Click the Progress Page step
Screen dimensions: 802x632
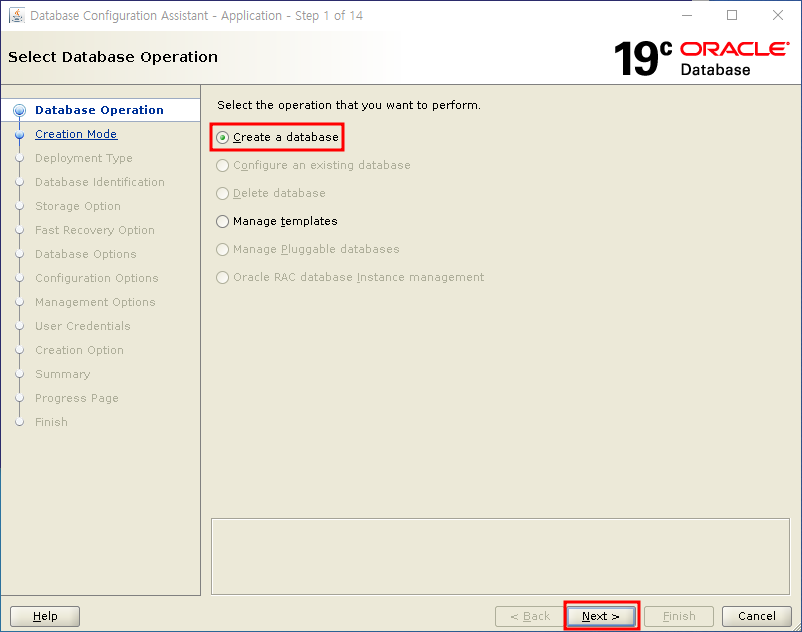tap(77, 398)
